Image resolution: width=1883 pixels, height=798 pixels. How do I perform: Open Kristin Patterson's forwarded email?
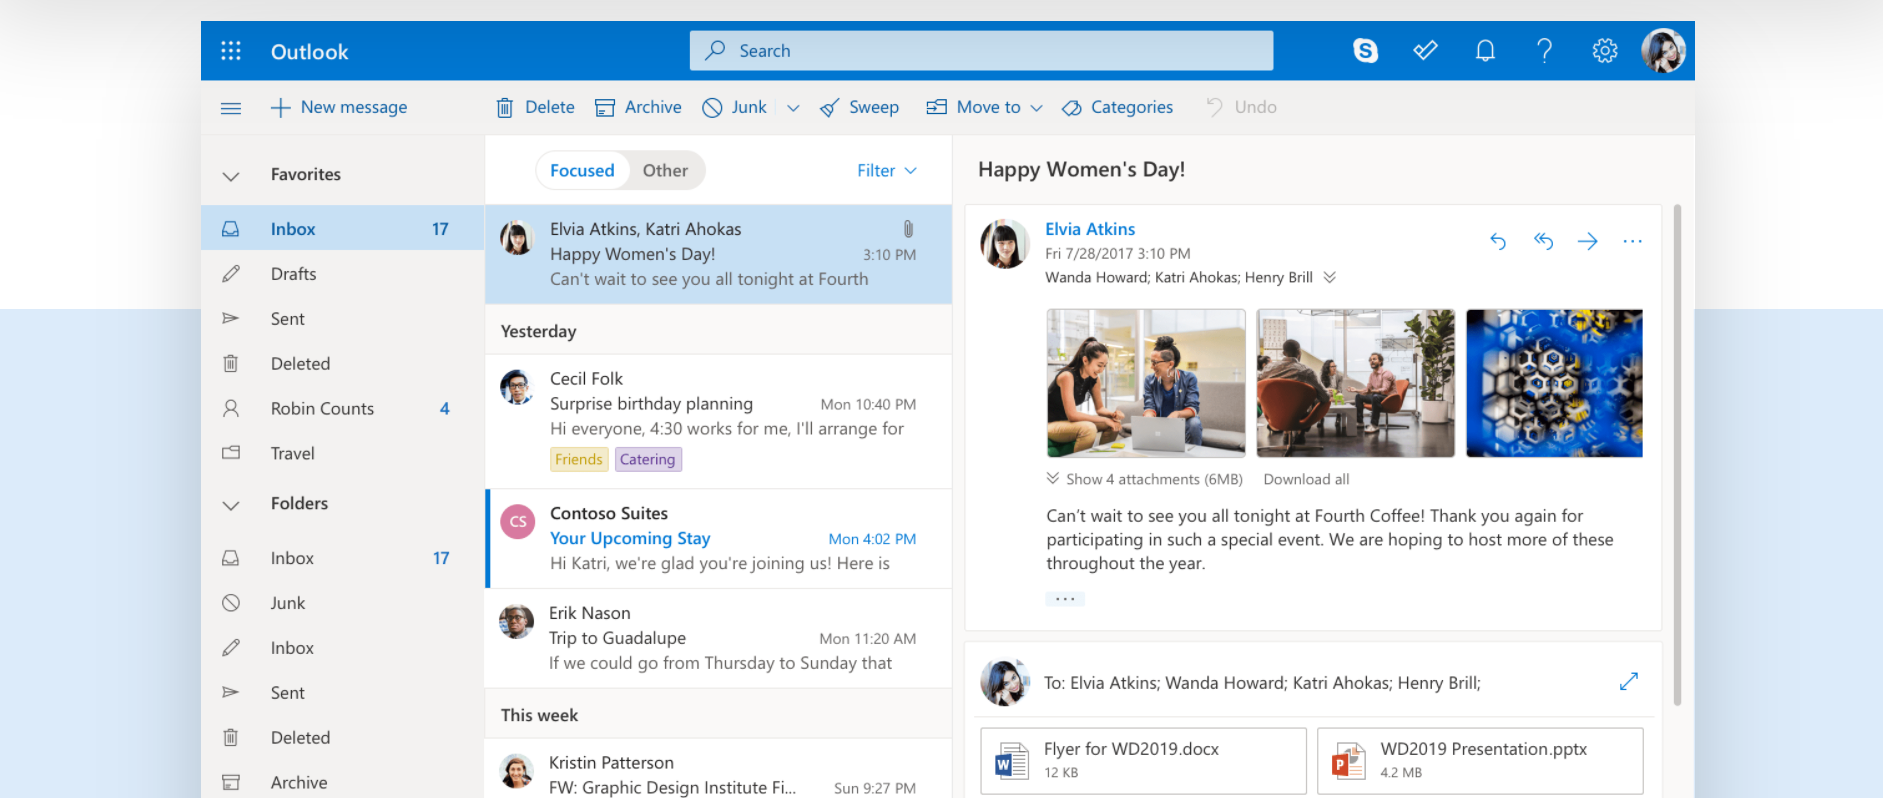(719, 769)
